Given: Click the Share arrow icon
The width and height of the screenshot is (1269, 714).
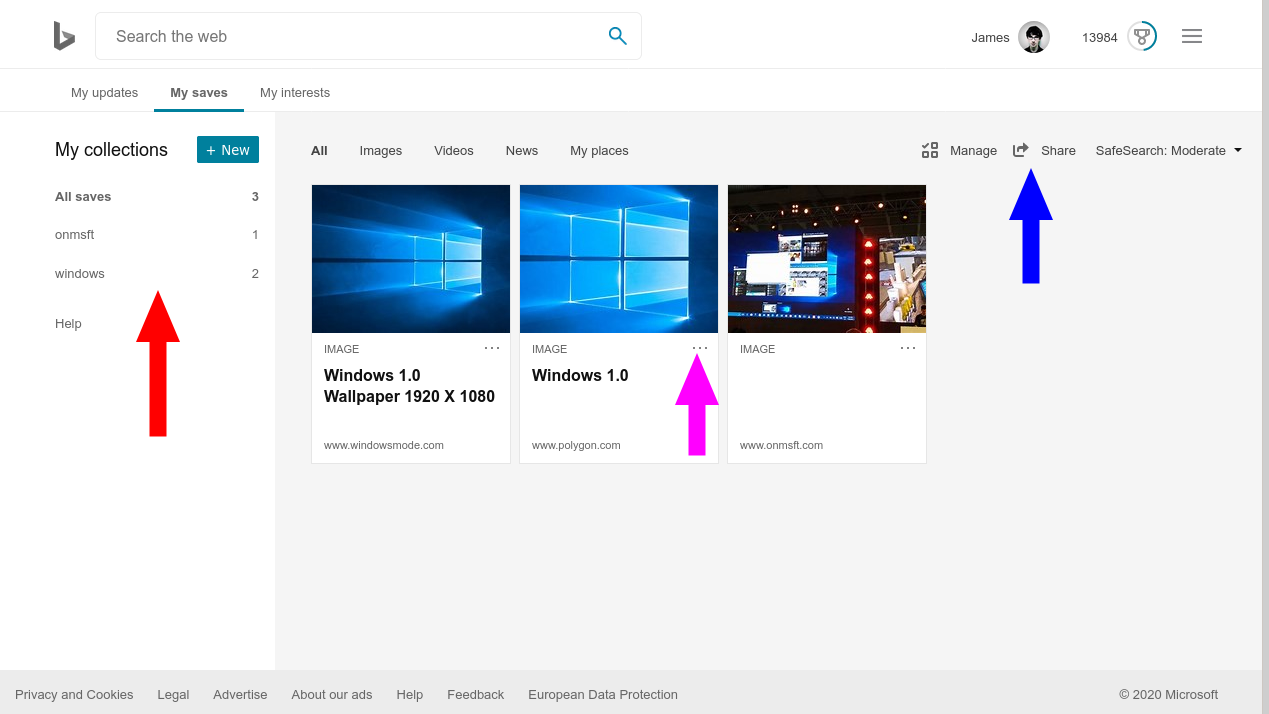Looking at the screenshot, I should (1021, 150).
